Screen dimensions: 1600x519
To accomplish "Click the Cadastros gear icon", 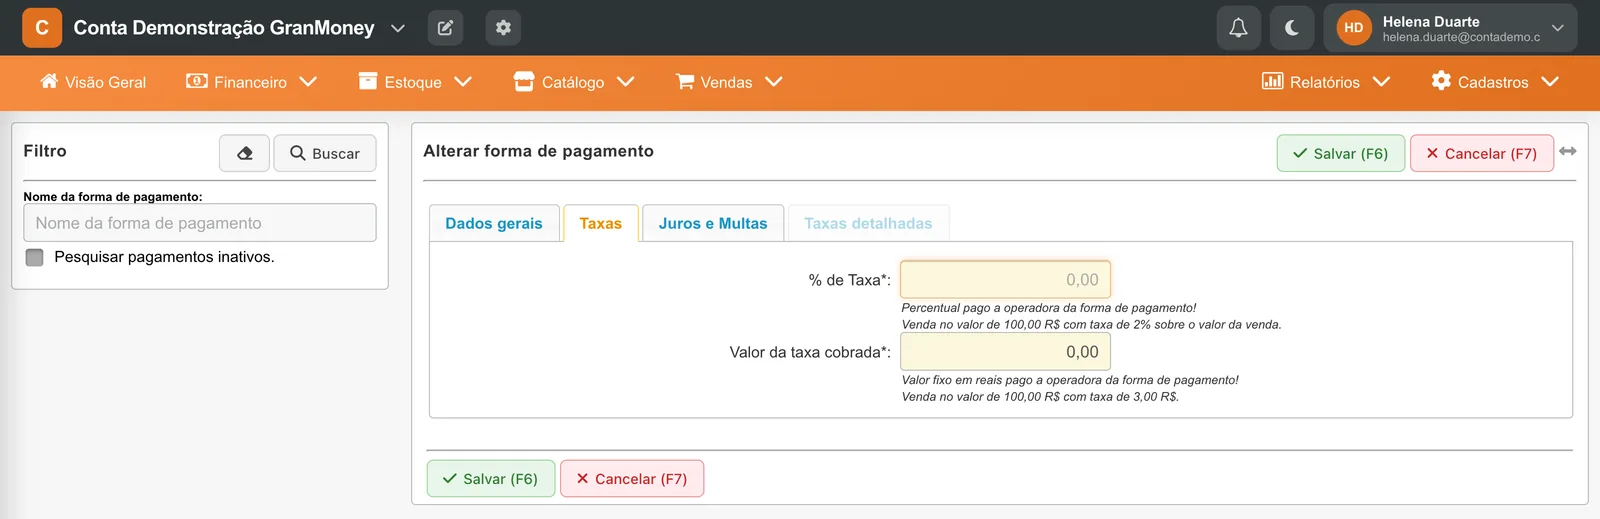I will [1441, 81].
